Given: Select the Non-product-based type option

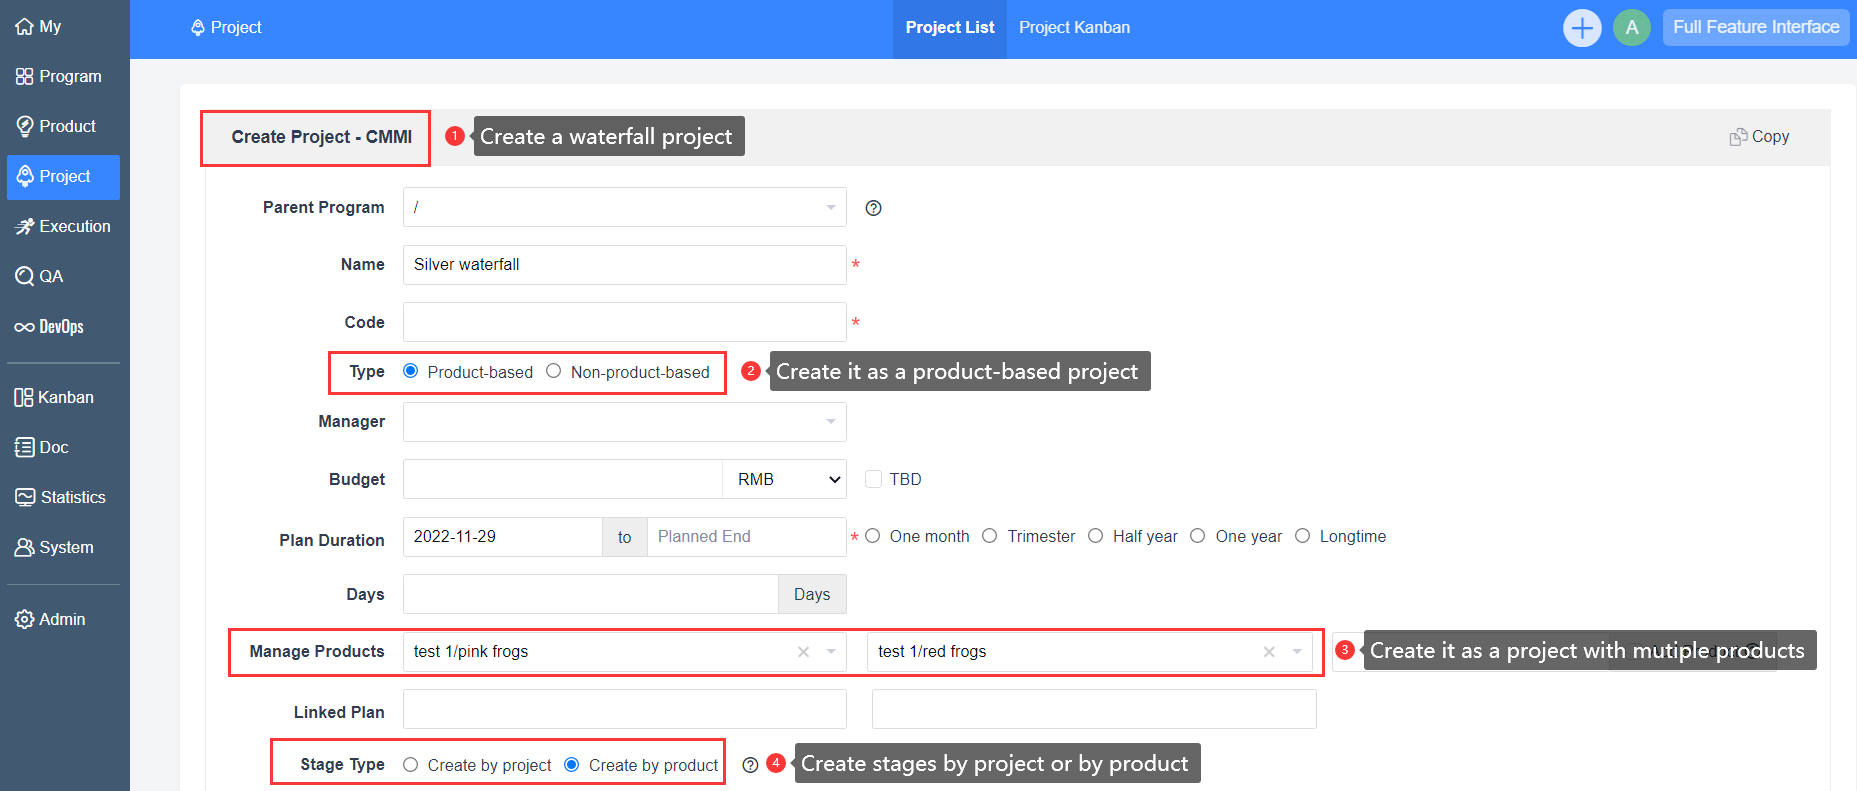Looking at the screenshot, I should [554, 371].
